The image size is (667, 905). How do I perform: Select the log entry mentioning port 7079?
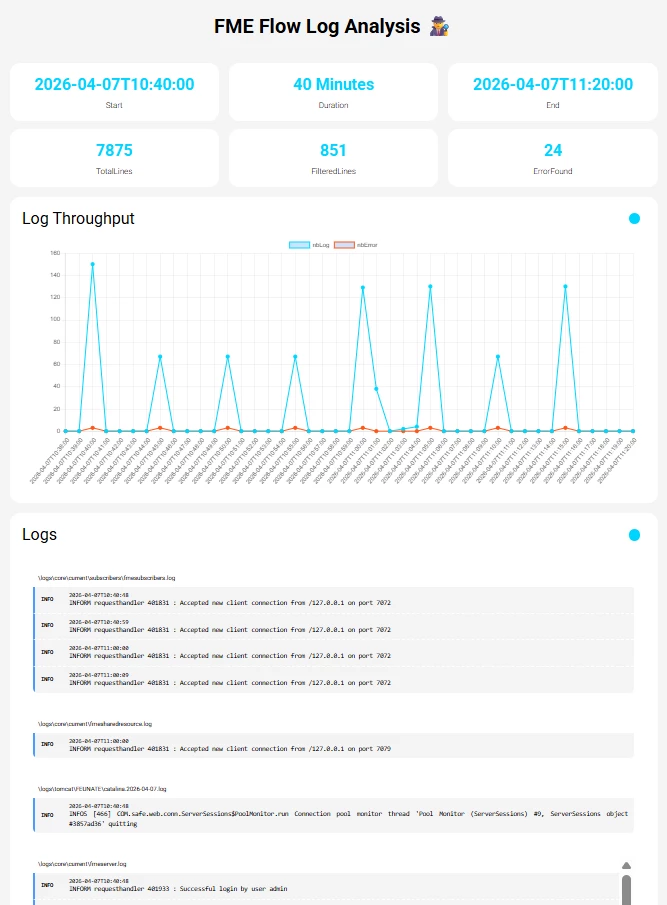[334, 745]
